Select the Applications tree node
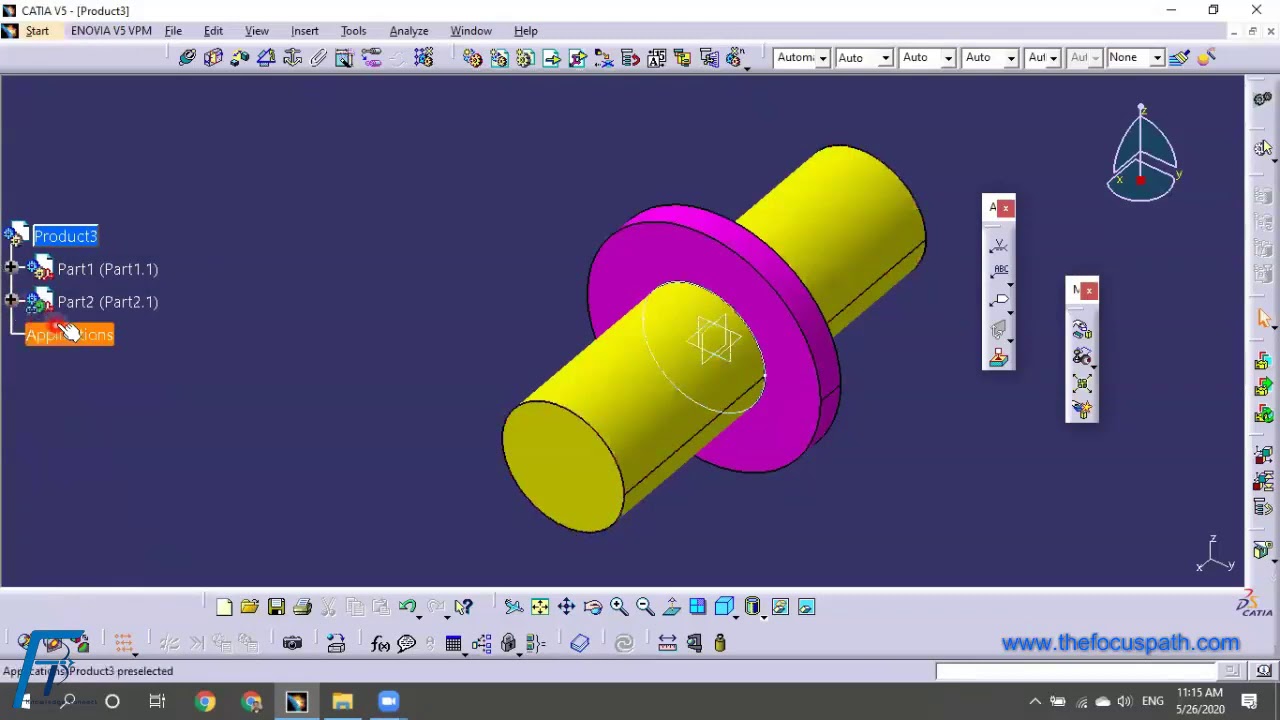 point(69,335)
